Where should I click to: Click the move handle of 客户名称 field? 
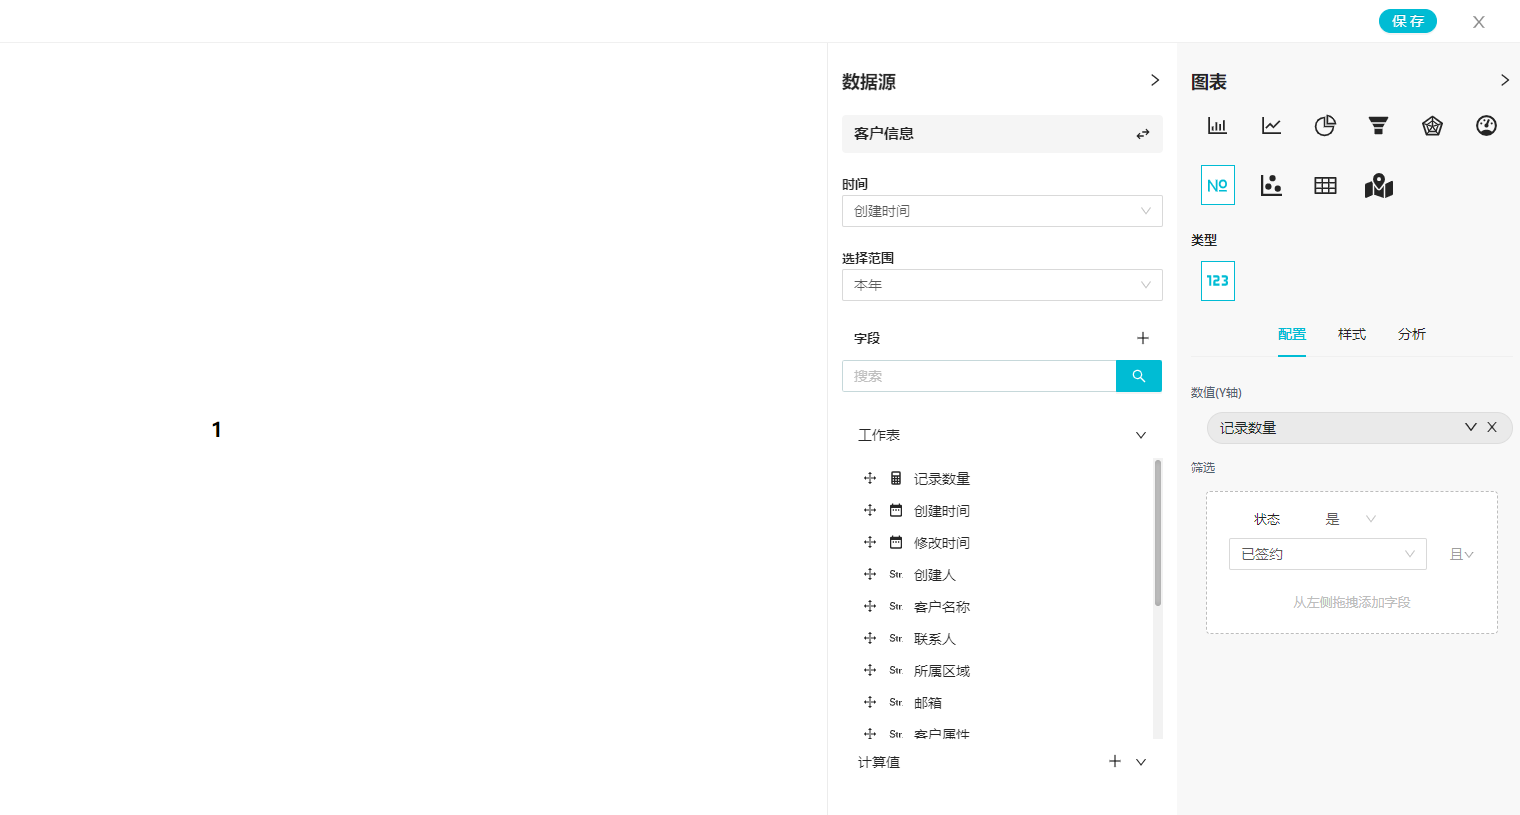[870, 606]
